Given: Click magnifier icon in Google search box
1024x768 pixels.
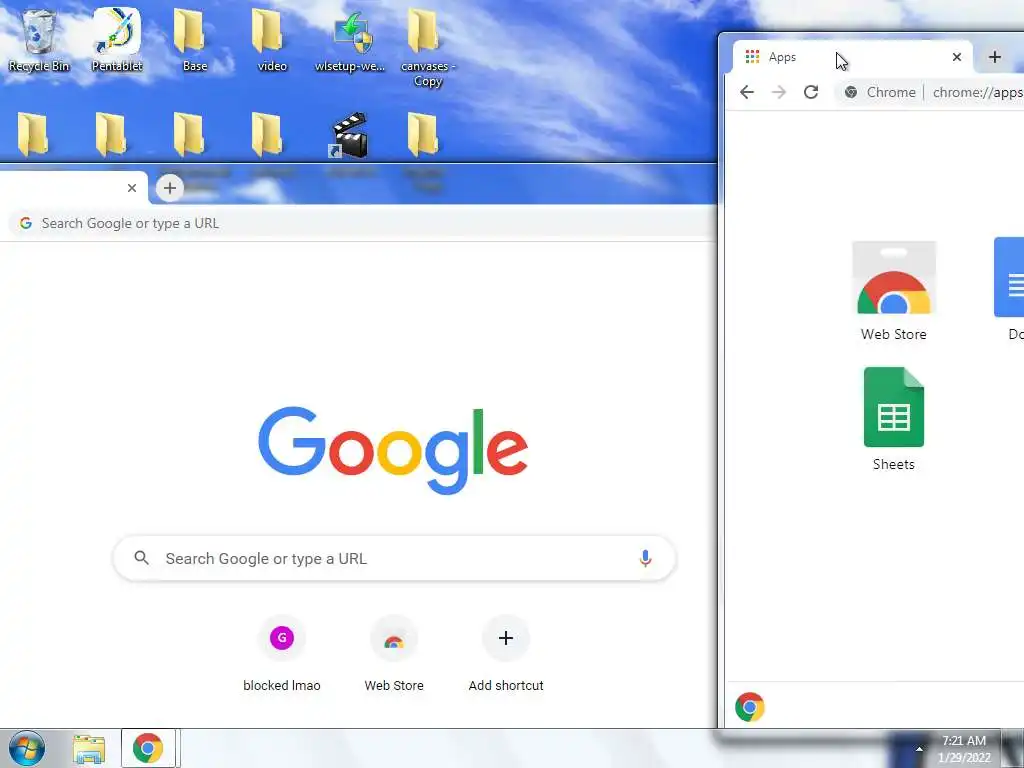Looking at the screenshot, I should click(x=142, y=558).
